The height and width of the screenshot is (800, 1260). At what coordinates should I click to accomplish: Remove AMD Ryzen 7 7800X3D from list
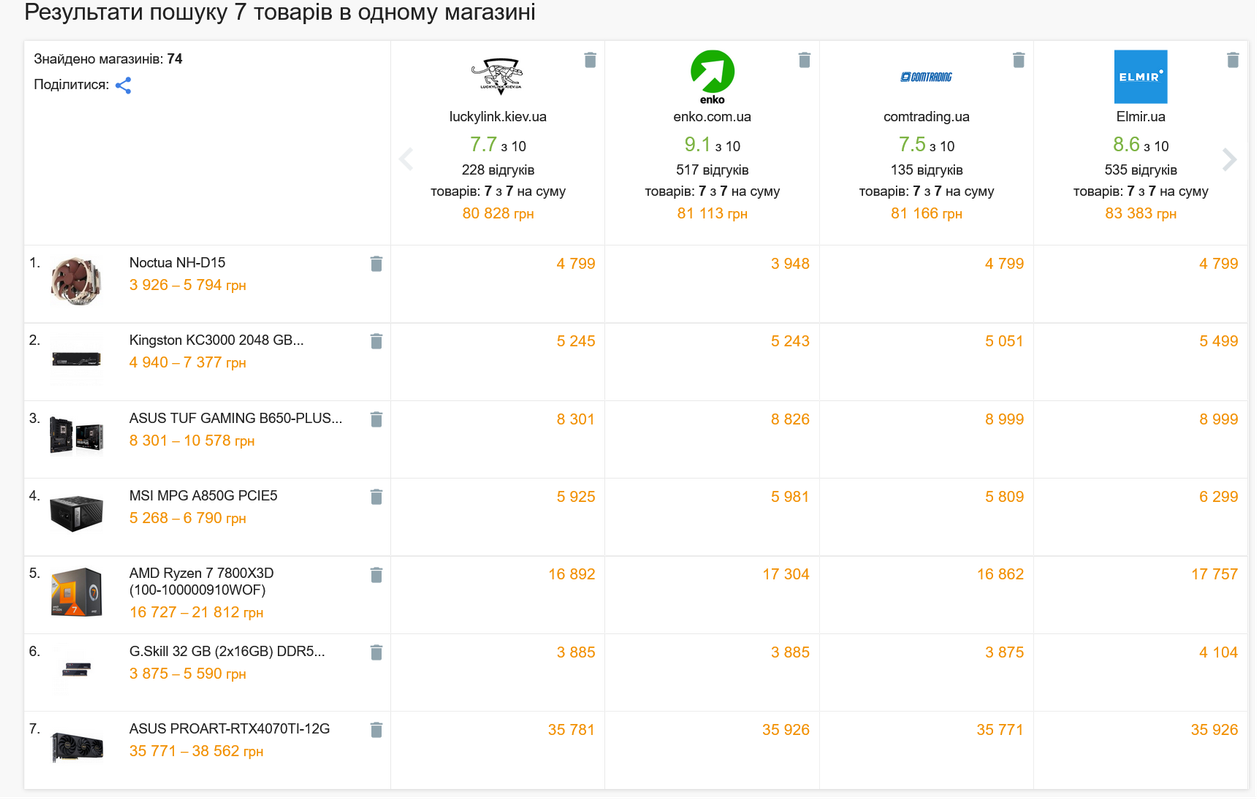point(376,574)
